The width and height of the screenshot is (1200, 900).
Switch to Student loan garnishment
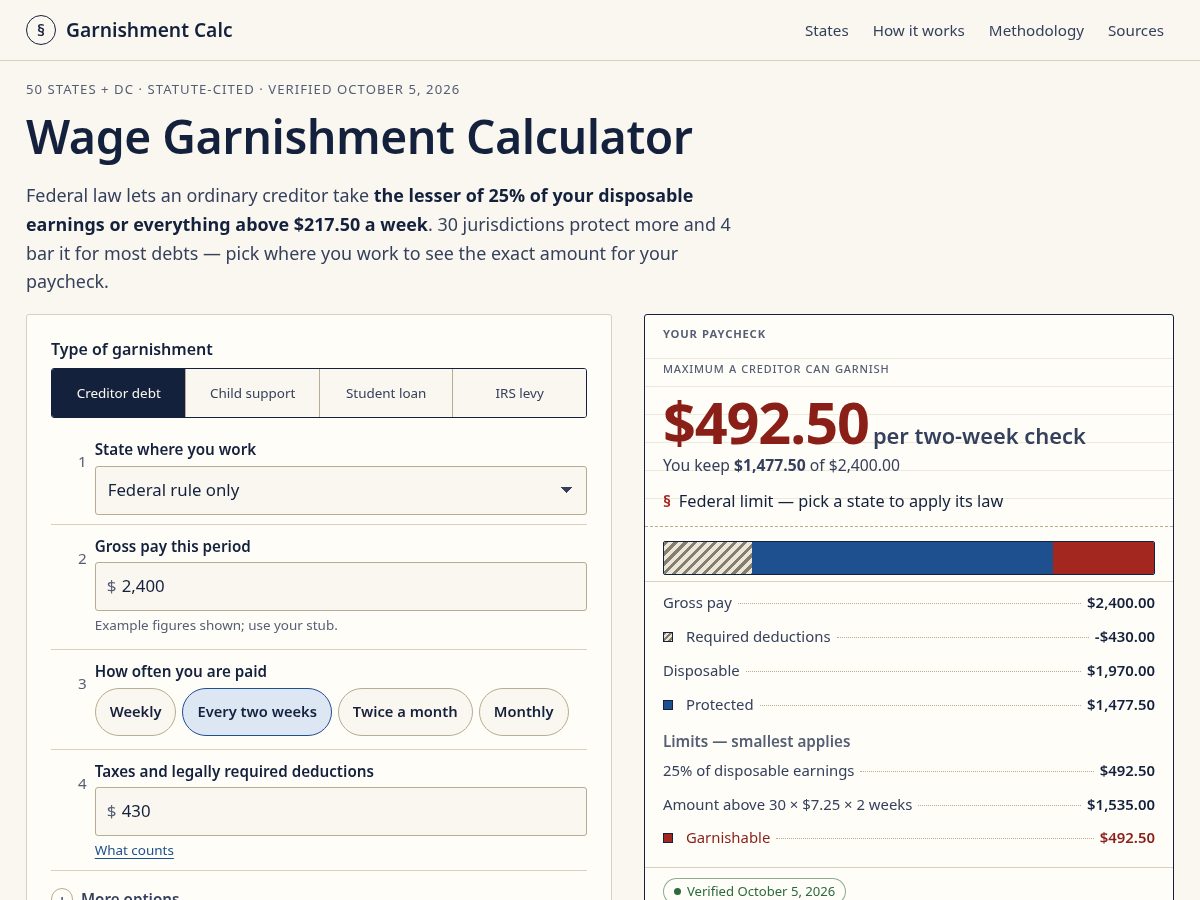coord(386,393)
